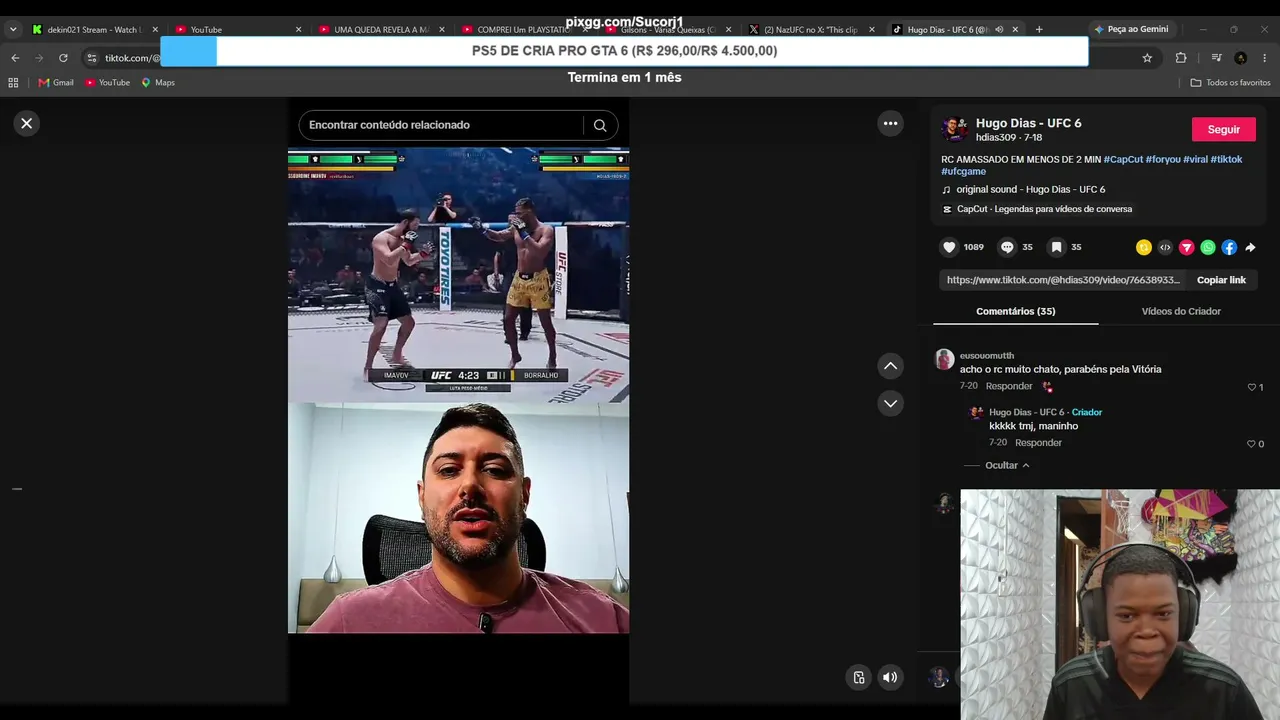Like the creator's kkkkk tmj reply

[x=1251, y=444]
